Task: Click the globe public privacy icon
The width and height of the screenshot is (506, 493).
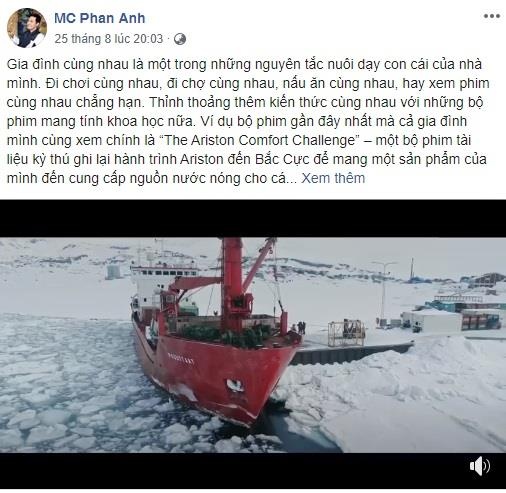Action: (180, 39)
